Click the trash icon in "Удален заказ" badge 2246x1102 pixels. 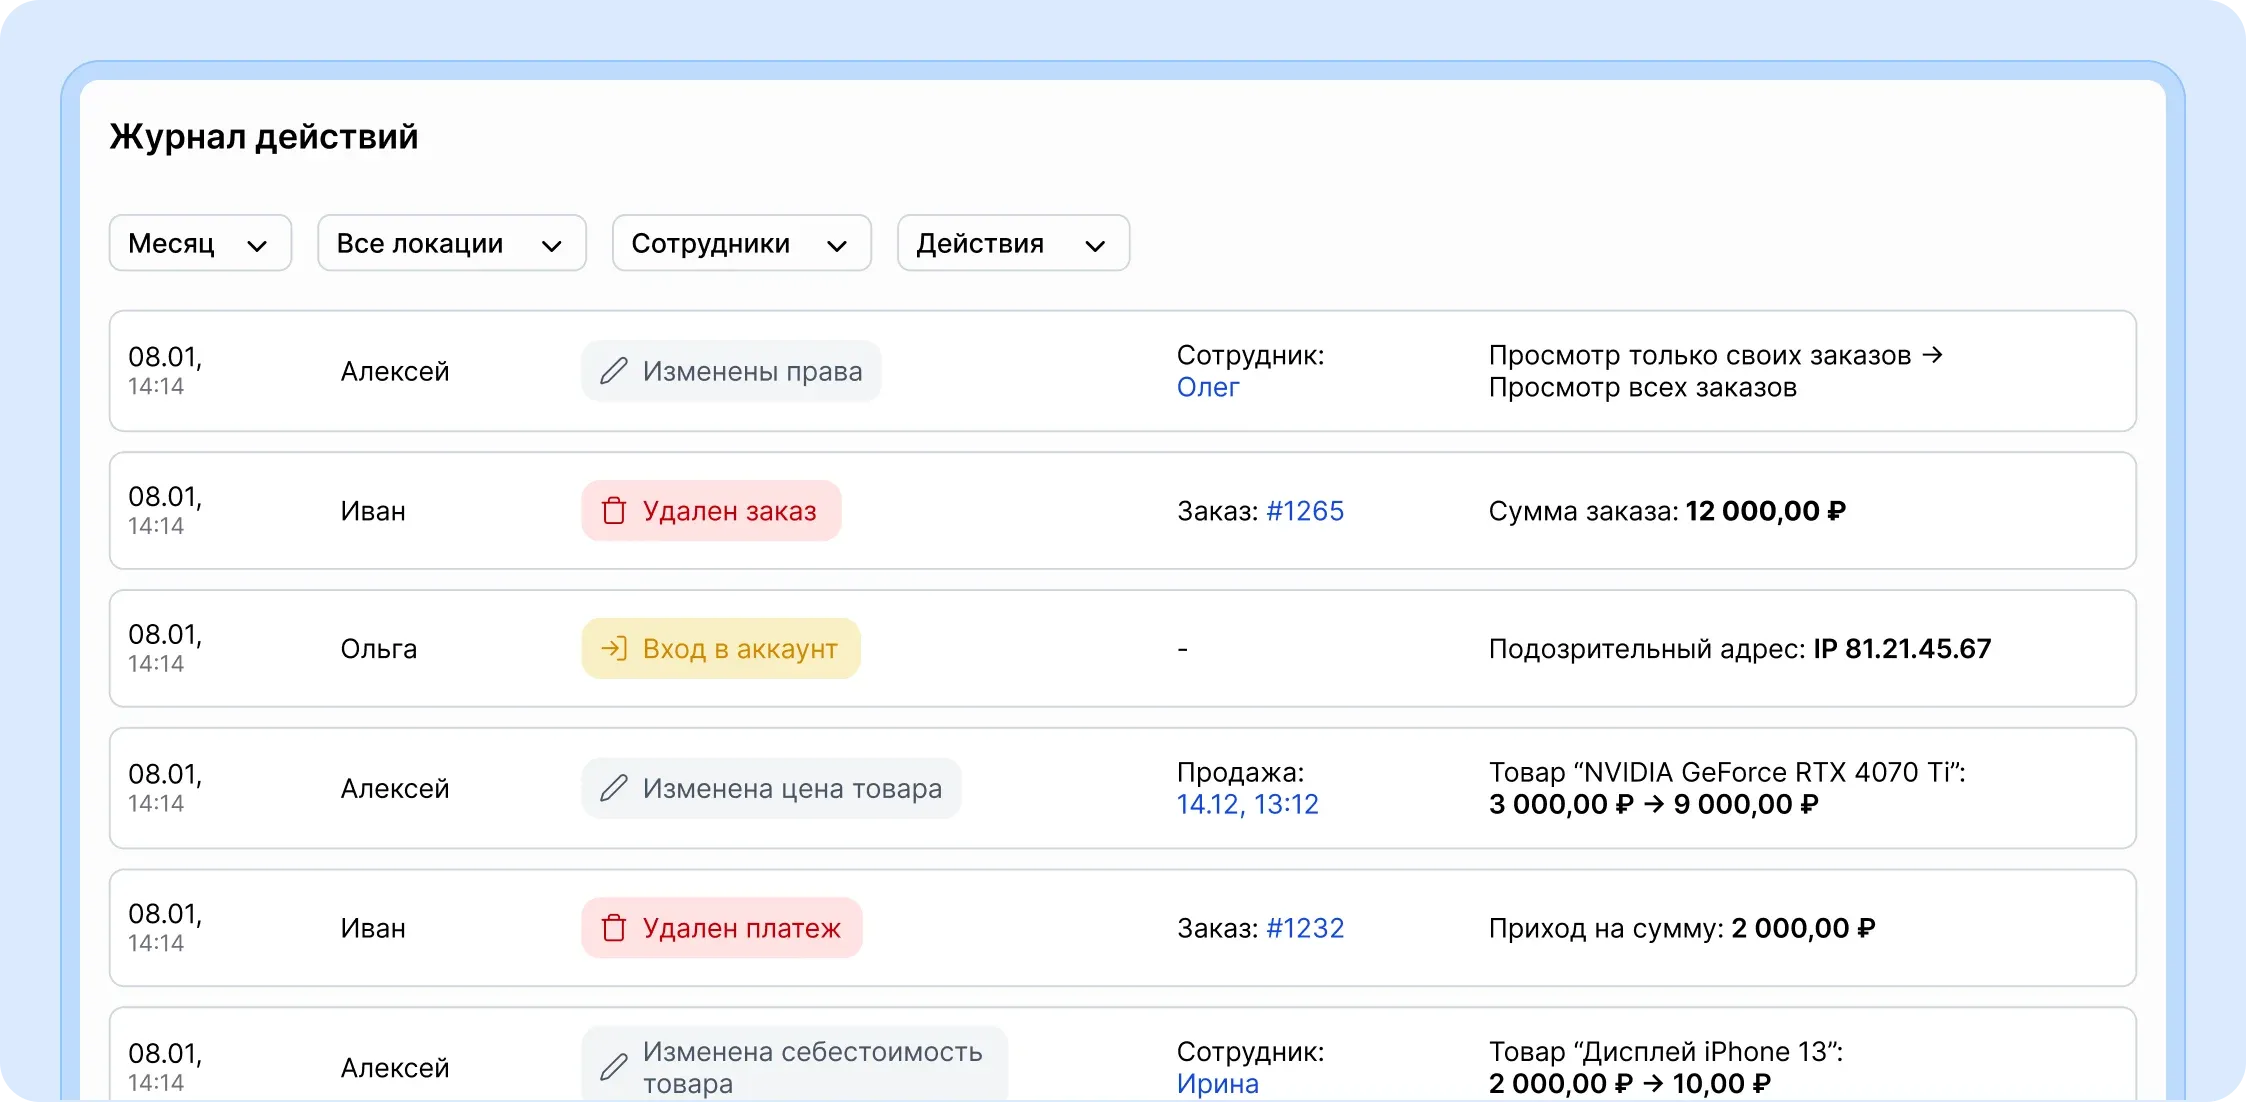point(614,511)
